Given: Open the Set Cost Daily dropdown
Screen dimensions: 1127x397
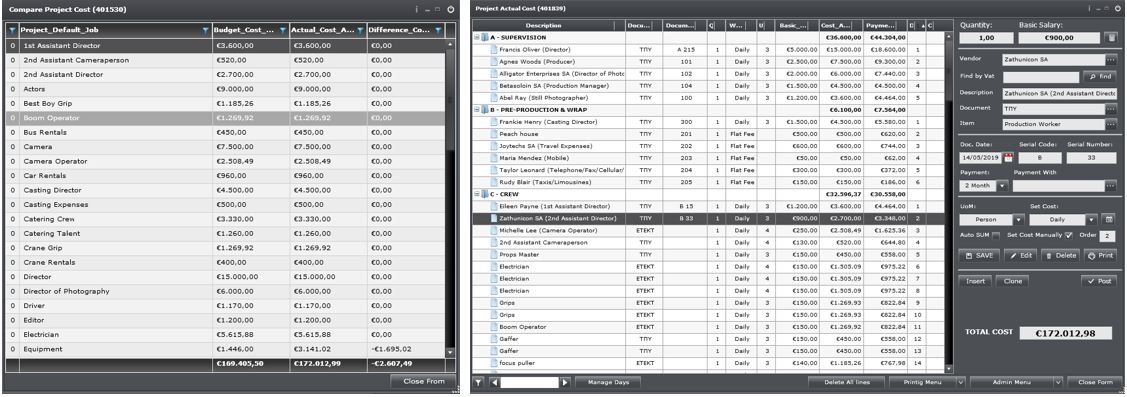Looking at the screenshot, I should pyautogui.click(x=1091, y=219).
